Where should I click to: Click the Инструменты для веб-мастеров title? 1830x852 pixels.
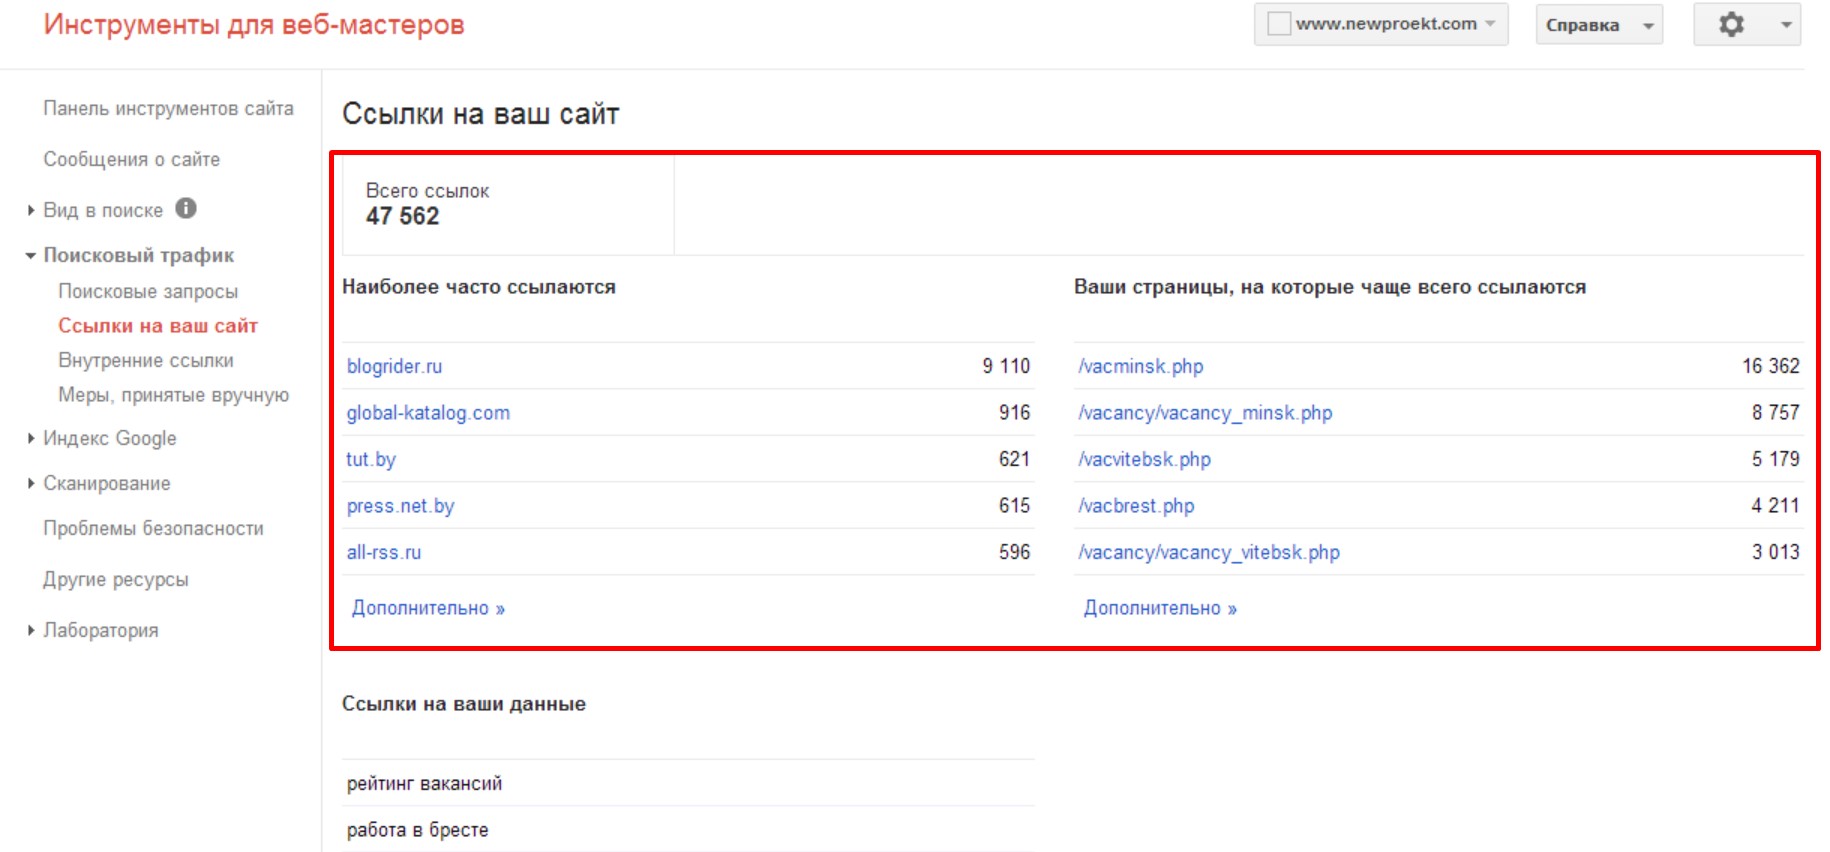pos(254,24)
